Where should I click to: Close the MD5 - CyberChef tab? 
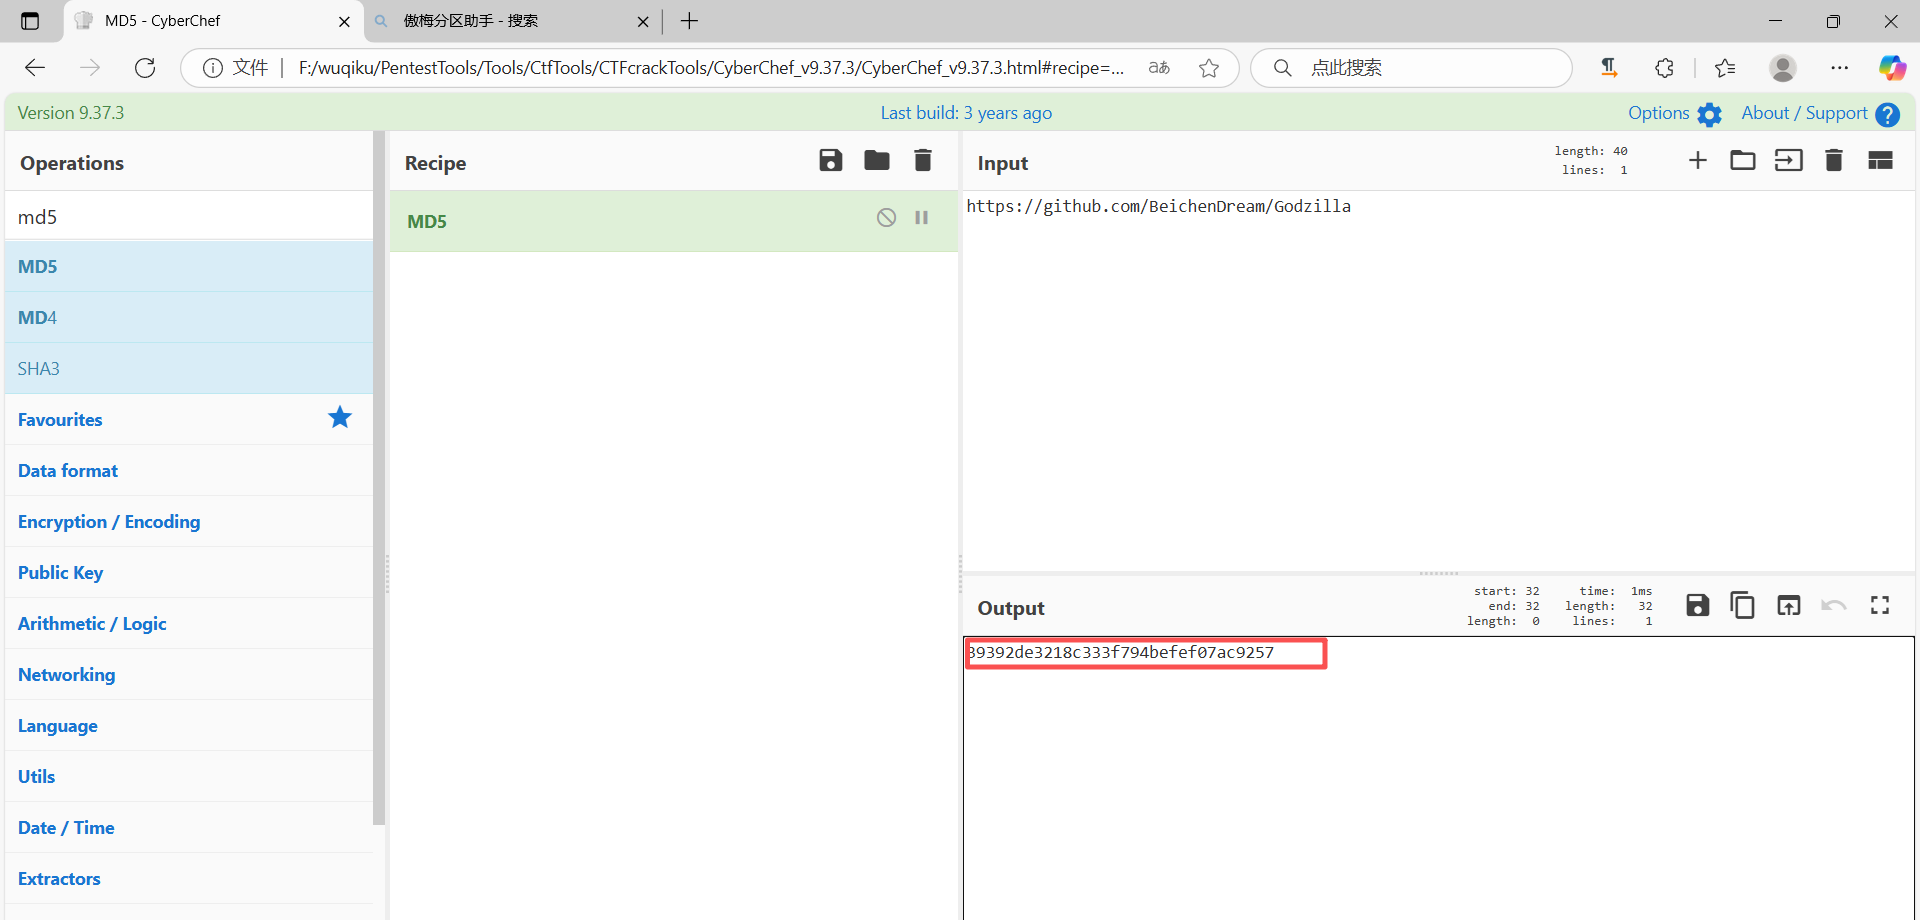coord(344,21)
